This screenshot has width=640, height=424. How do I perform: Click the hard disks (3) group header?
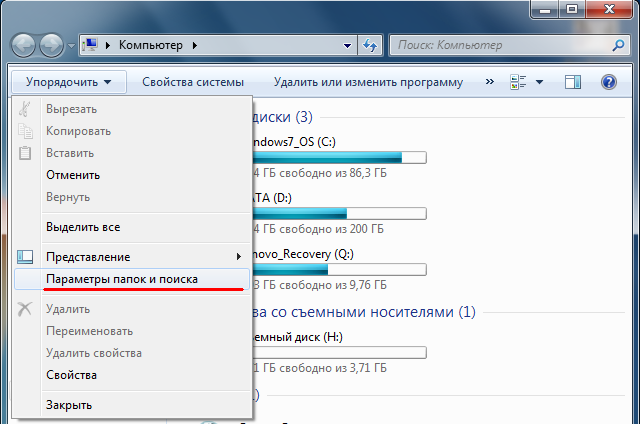(x=282, y=117)
